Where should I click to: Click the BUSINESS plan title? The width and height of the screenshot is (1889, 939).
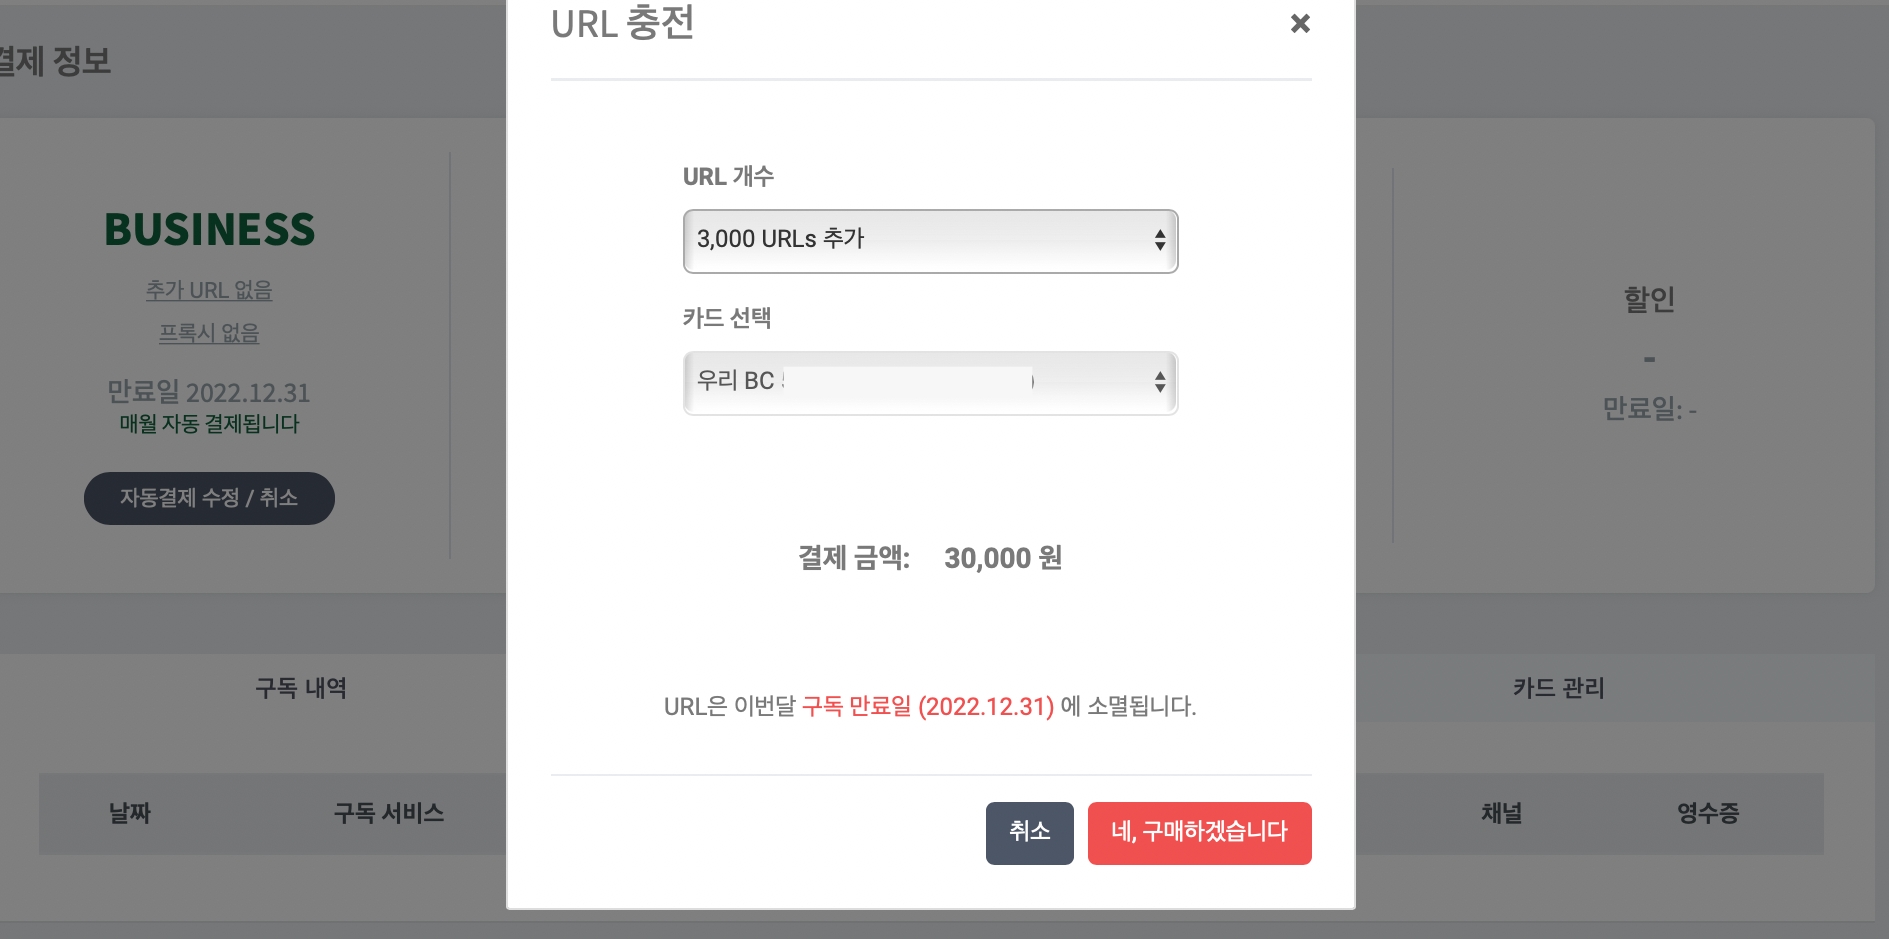pos(210,229)
